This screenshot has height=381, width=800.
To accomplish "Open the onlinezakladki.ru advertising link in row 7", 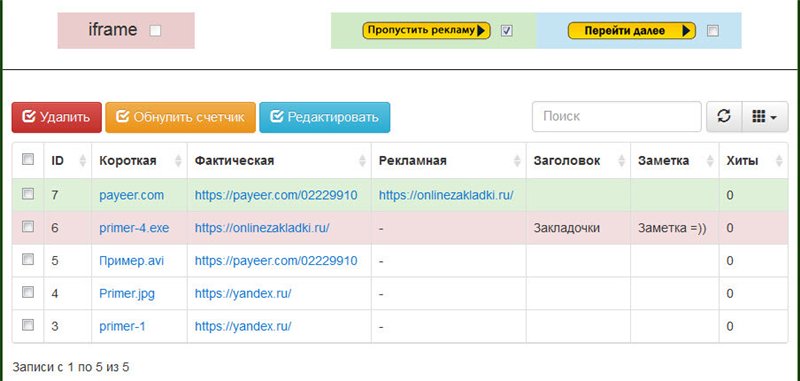I will 446,195.
